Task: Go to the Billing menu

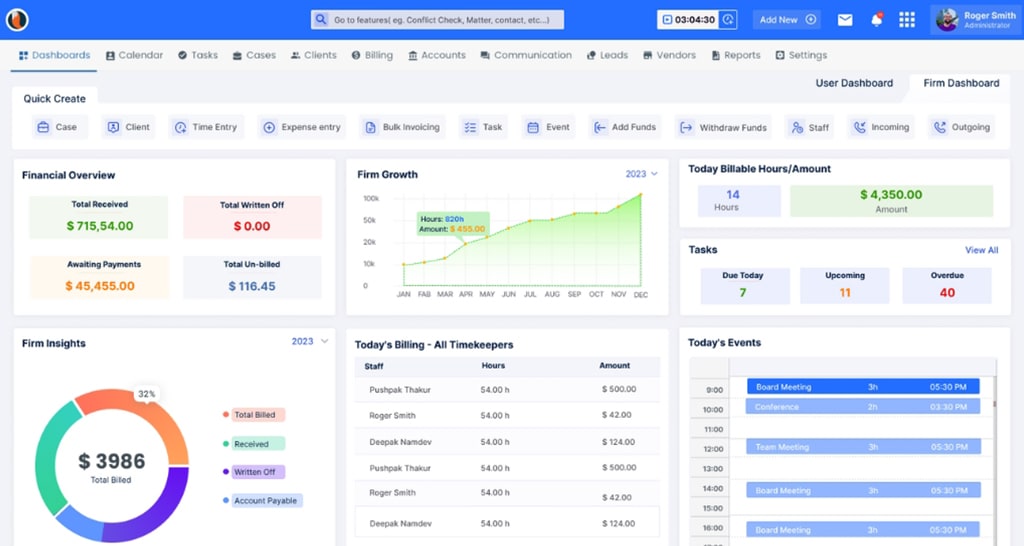Action: pyautogui.click(x=372, y=55)
